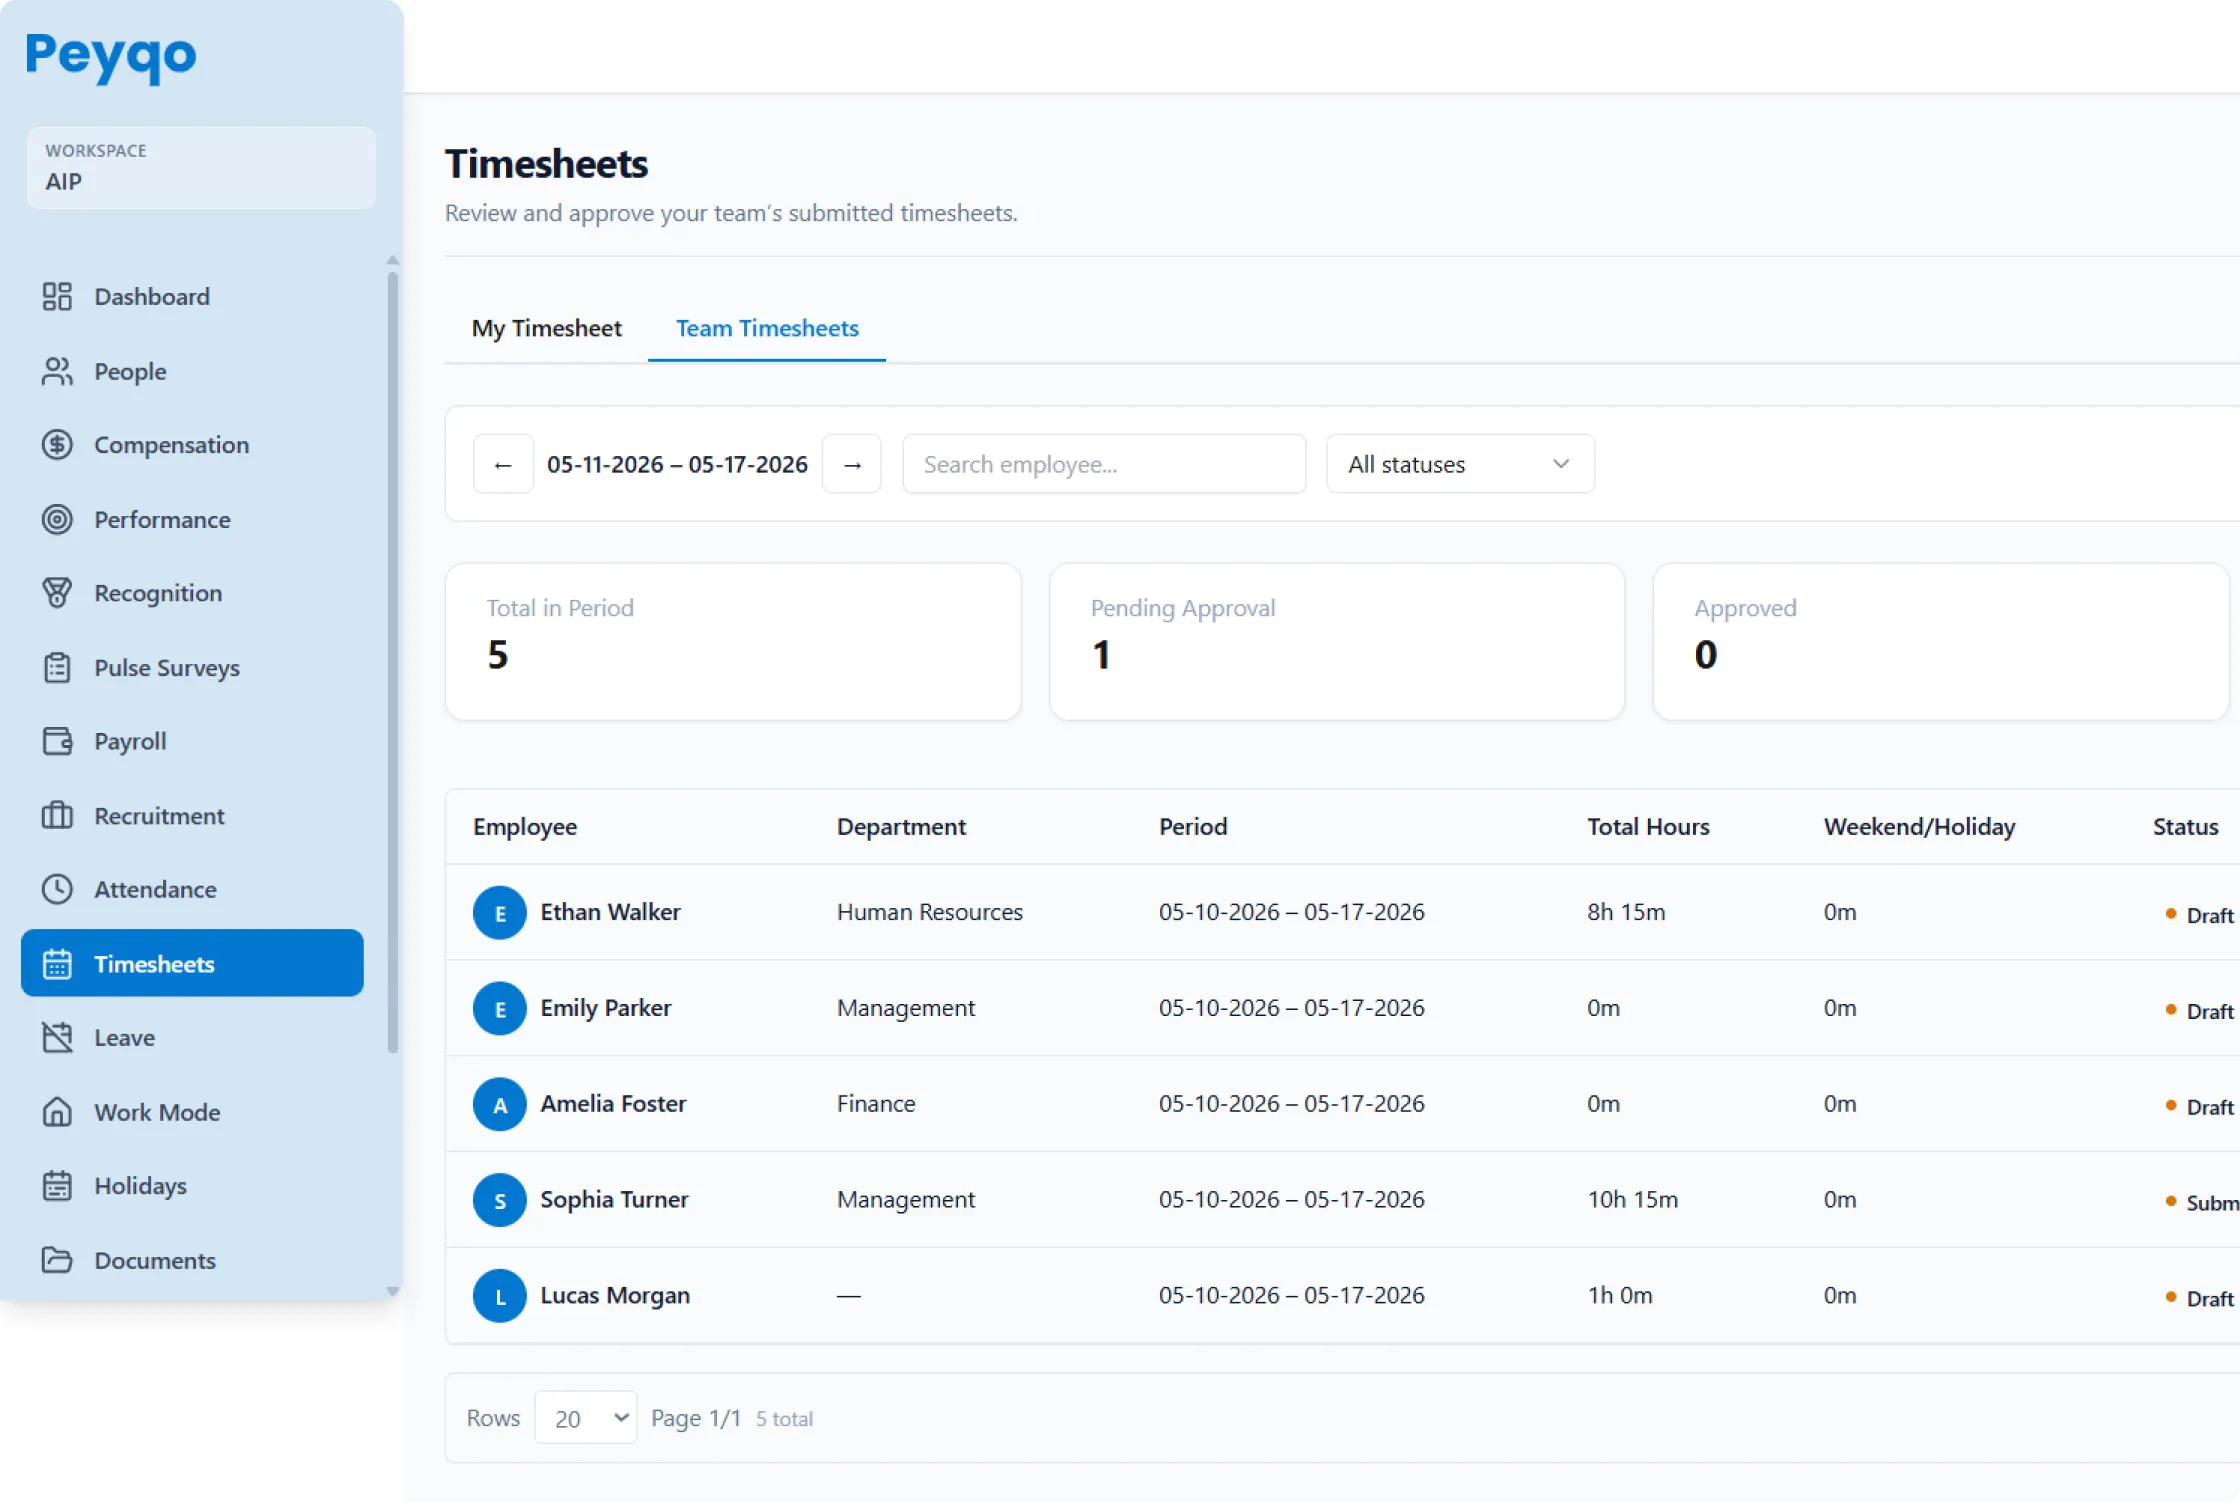Viewport: 2240px width, 1502px height.
Task: Open Dashboard menu item
Action: 192,296
